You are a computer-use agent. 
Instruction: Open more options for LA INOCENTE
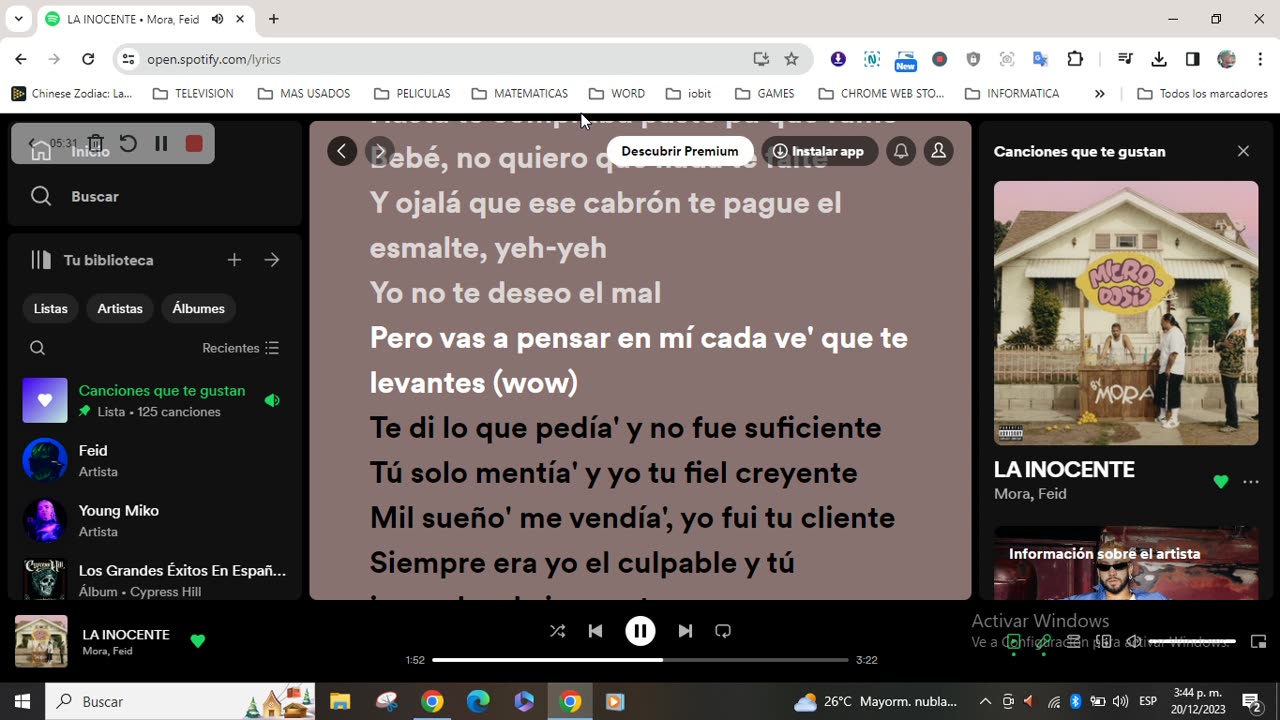[1251, 482]
